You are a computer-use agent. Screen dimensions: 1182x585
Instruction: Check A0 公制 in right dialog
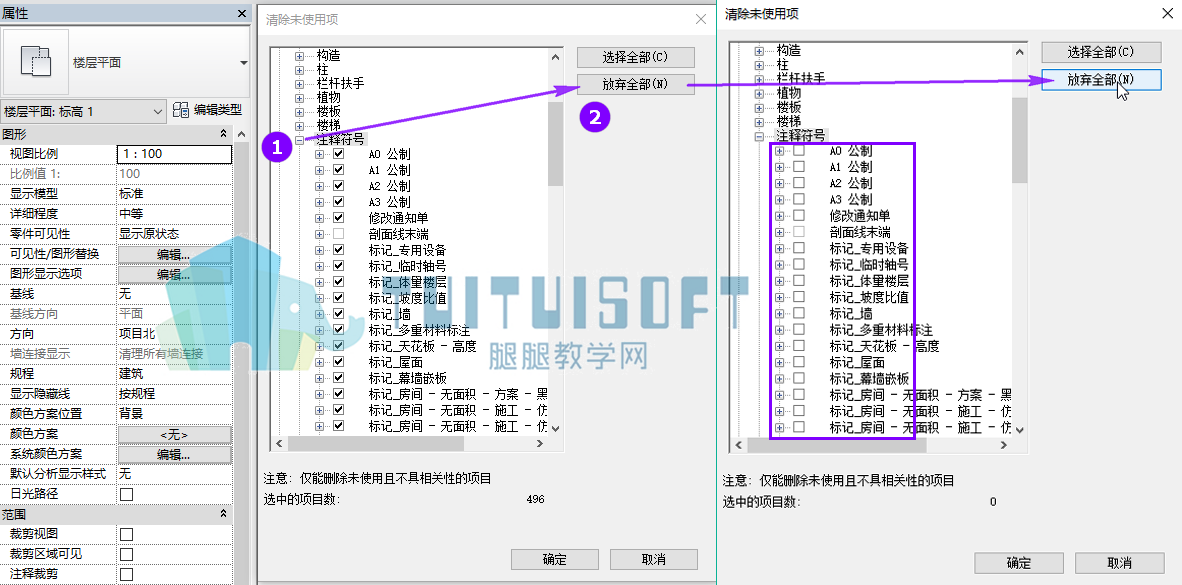tap(799, 151)
